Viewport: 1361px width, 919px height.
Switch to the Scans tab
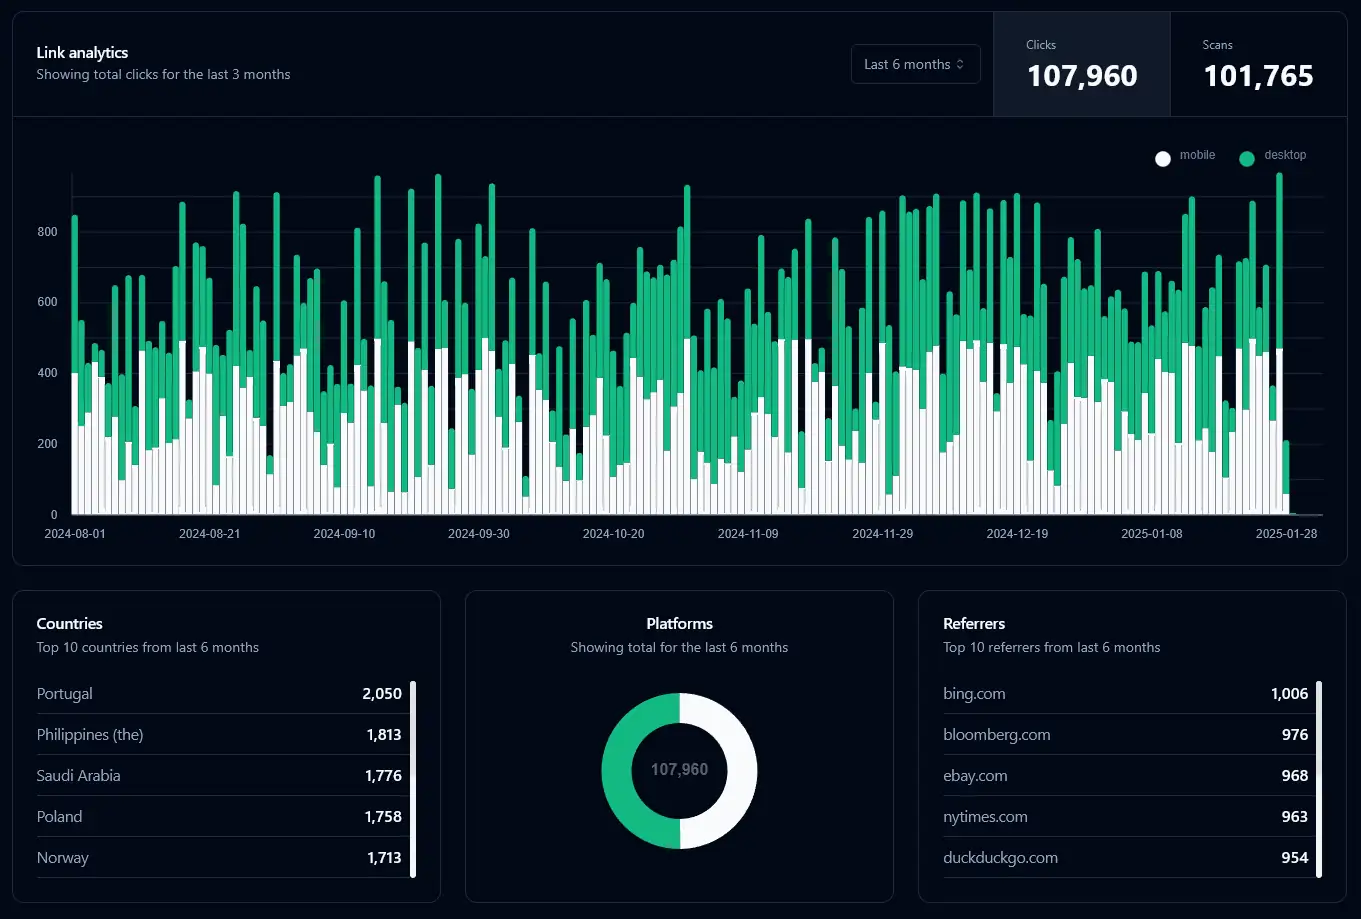(x=1258, y=63)
